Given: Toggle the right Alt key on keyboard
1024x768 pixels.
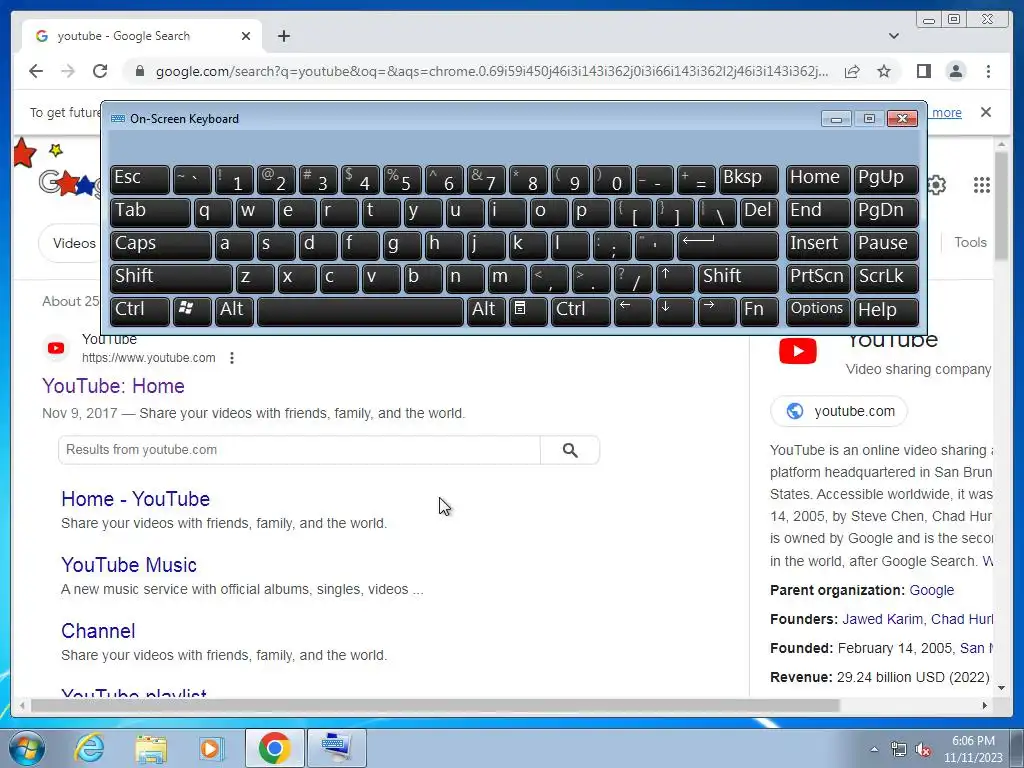Looking at the screenshot, I should (x=487, y=311).
